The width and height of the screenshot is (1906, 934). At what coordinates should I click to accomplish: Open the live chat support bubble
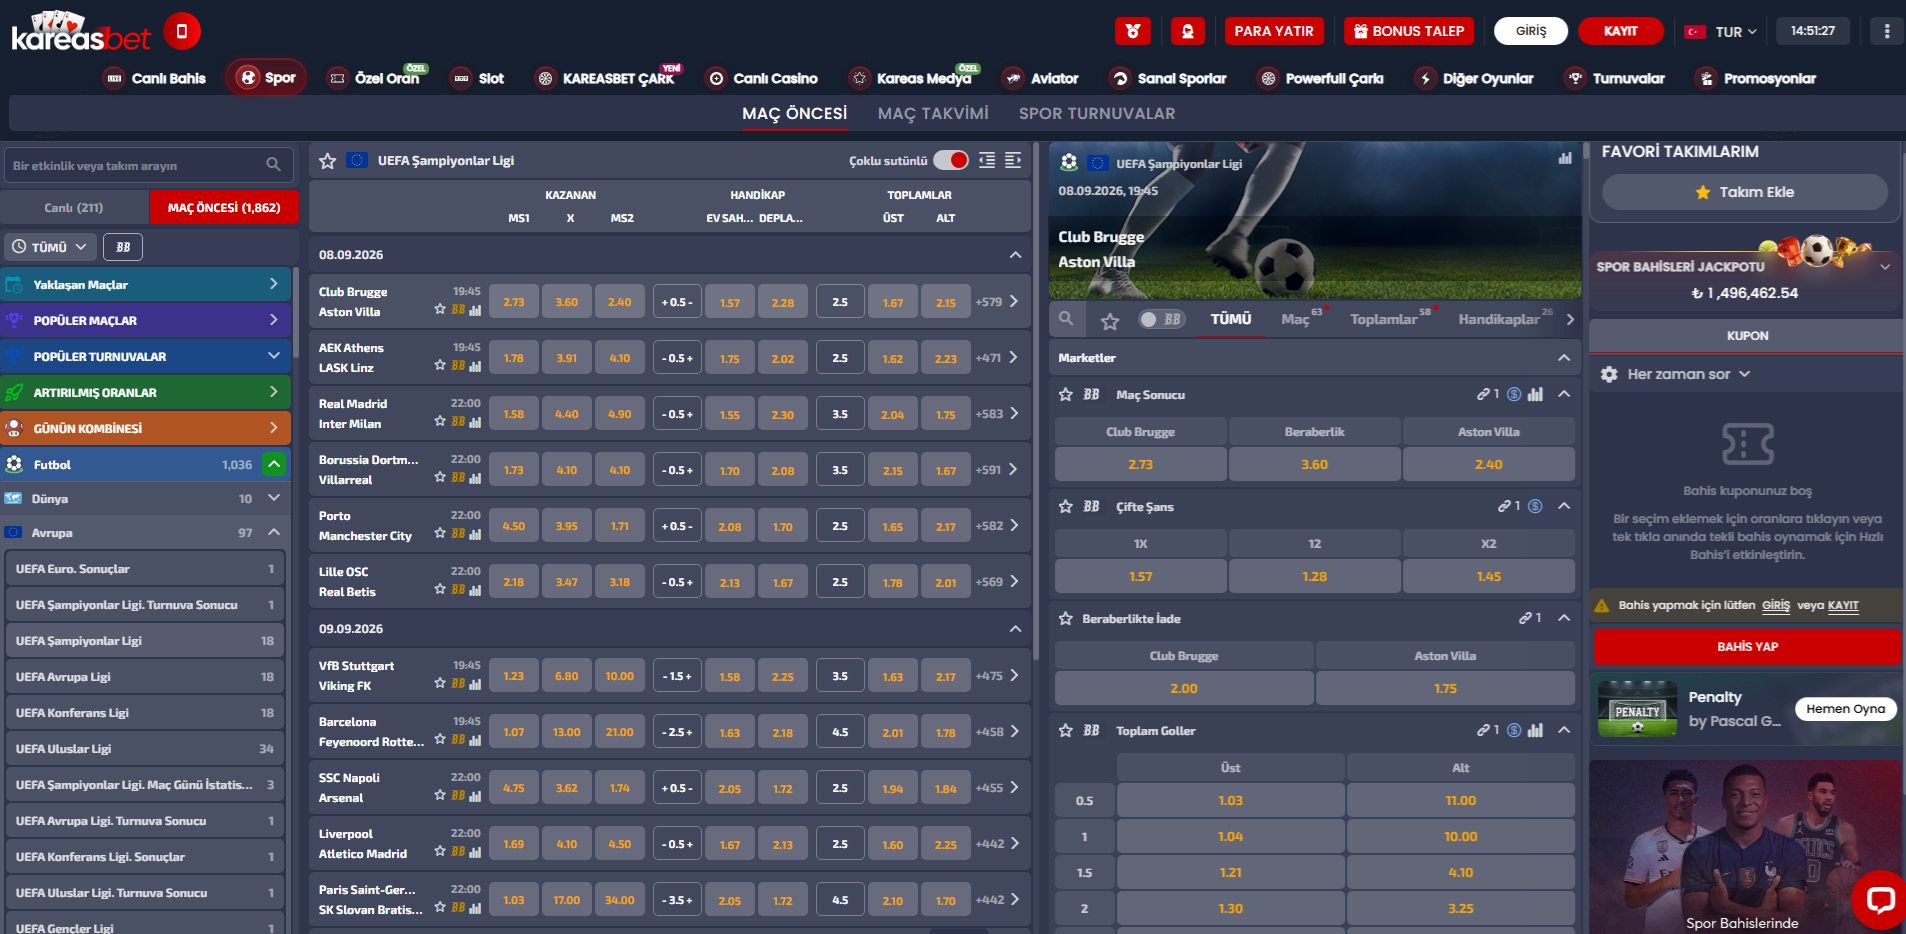click(1880, 900)
